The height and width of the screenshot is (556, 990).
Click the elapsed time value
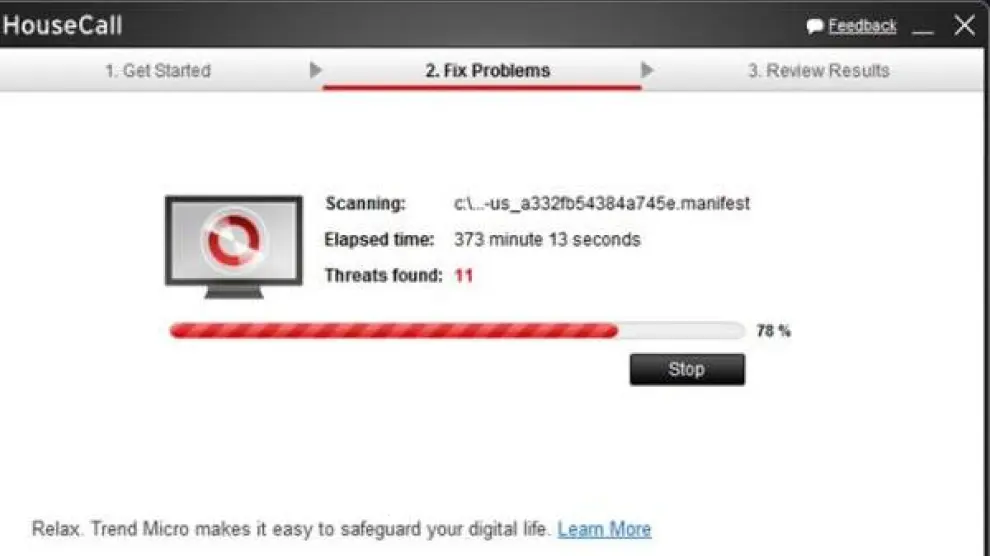(x=547, y=240)
